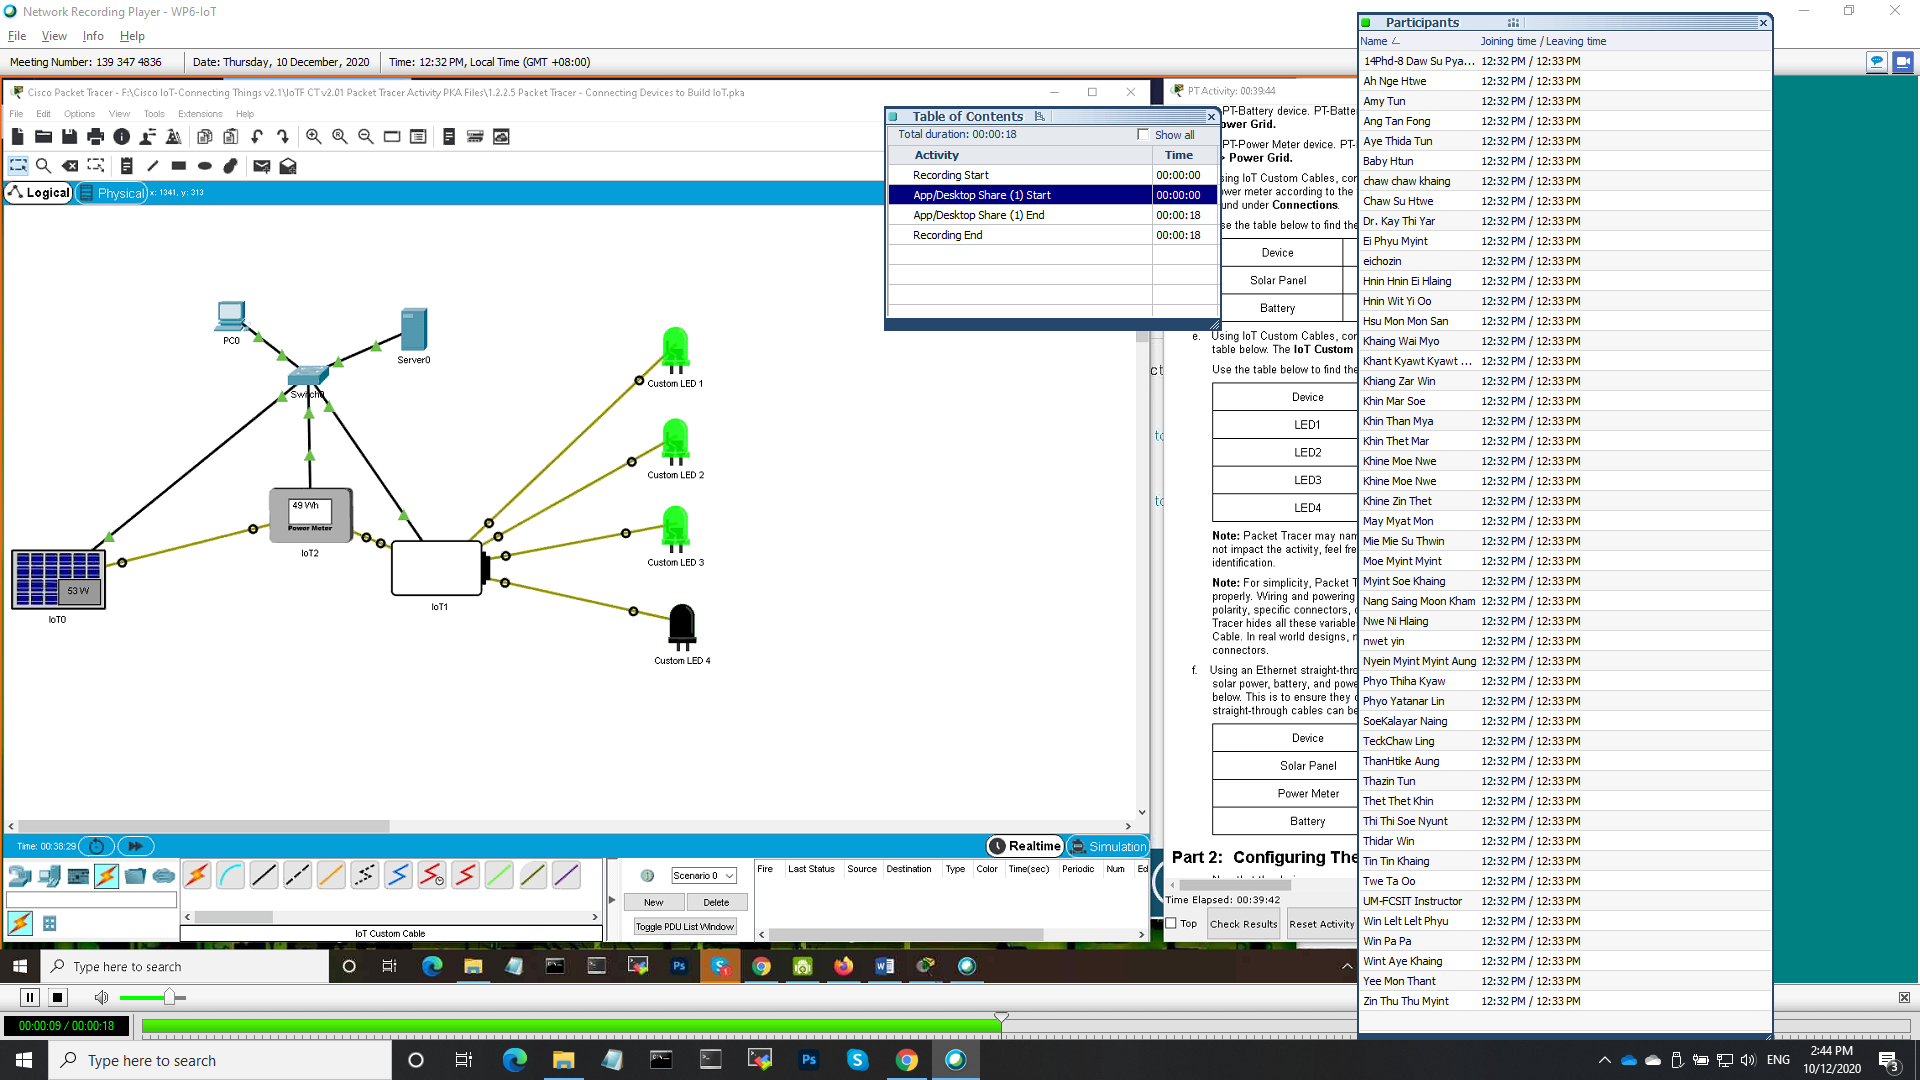Choose the Fiber orange cable icon
This screenshot has height=1080, width=1920.
tap(331, 875)
